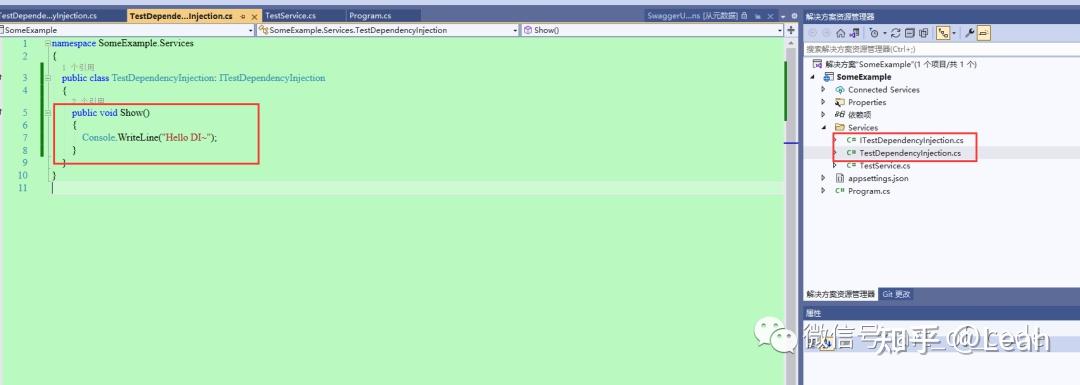Expand the TestService.cs node arrow
Image resolution: width=1080 pixels, height=385 pixels.
(x=835, y=165)
